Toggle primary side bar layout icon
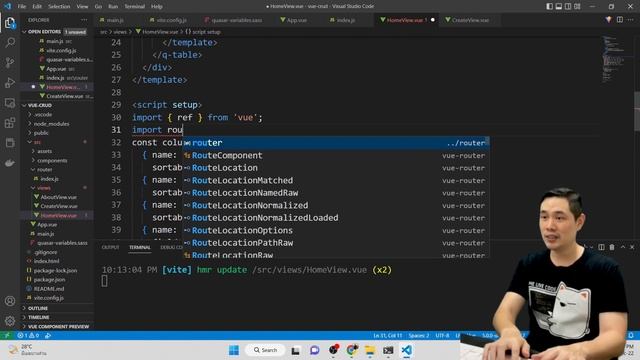Image resolution: width=640 pixels, height=360 pixels. tap(549, 6)
